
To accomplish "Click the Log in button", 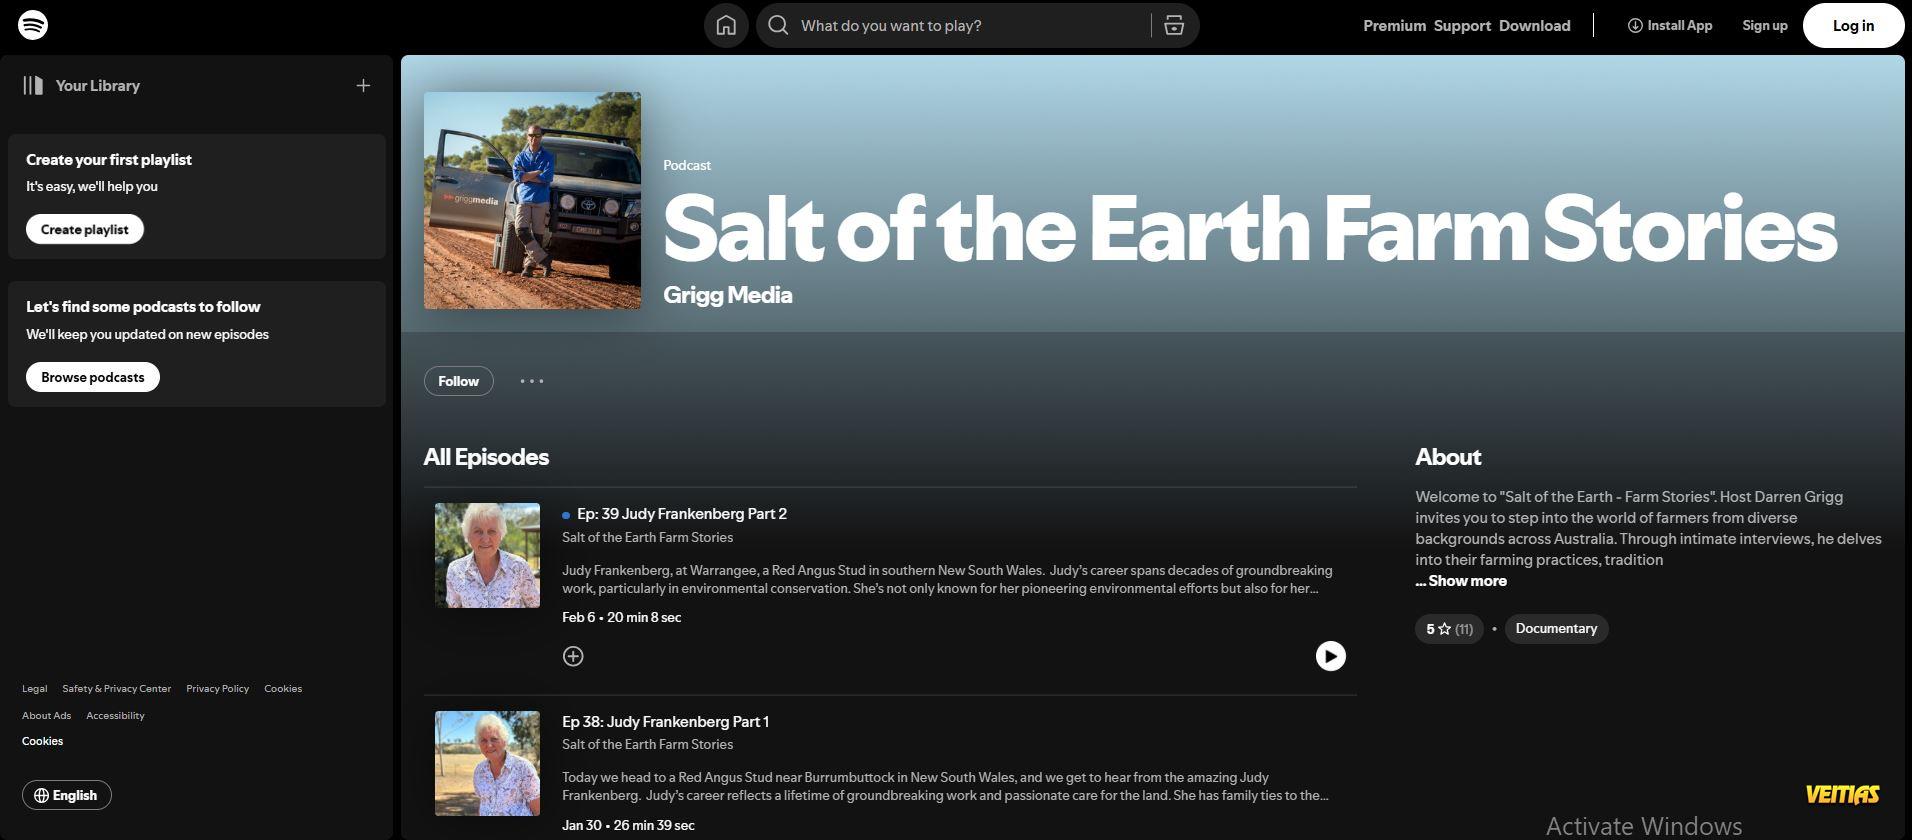I will (x=1853, y=26).
